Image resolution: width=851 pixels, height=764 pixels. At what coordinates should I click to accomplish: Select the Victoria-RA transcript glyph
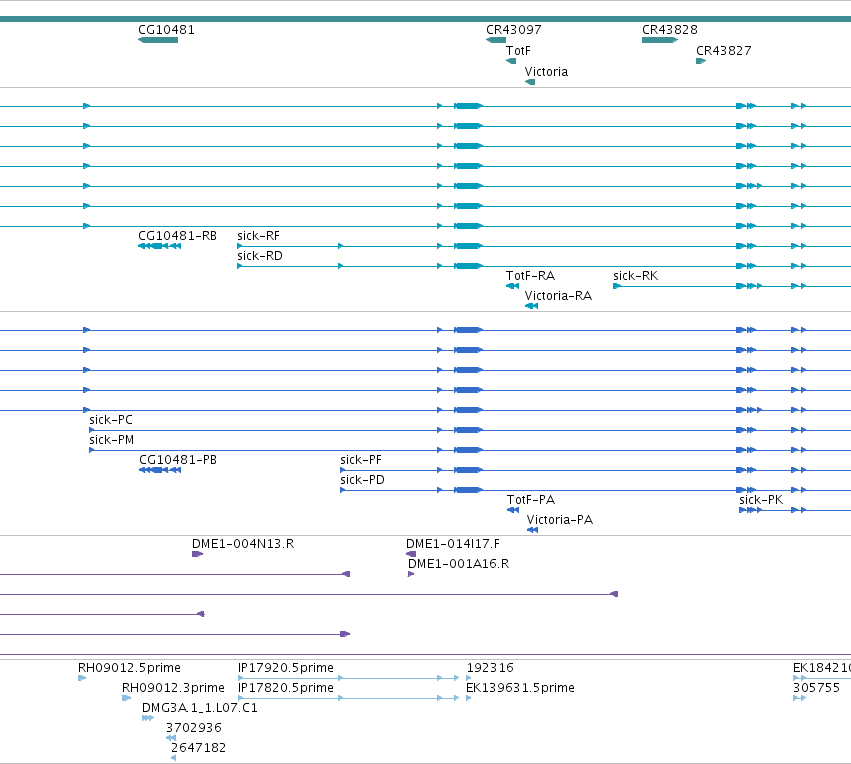531,307
